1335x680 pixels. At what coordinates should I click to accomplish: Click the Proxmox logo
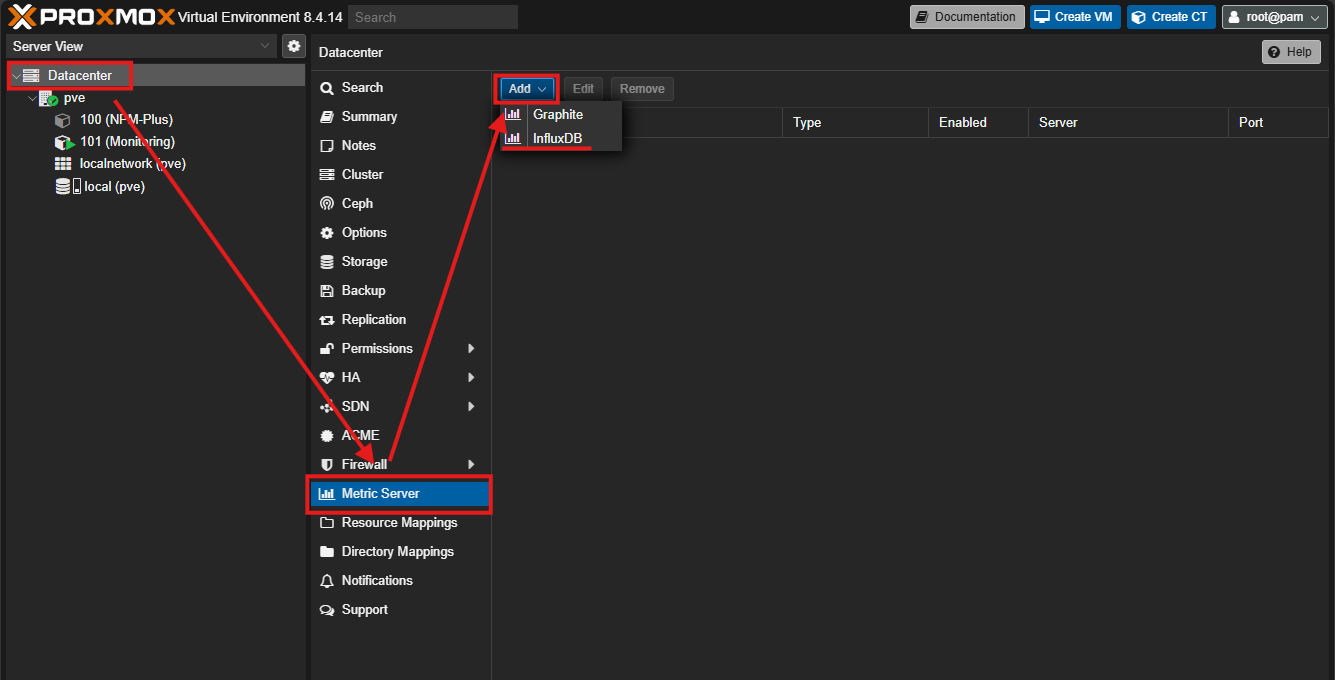point(91,16)
